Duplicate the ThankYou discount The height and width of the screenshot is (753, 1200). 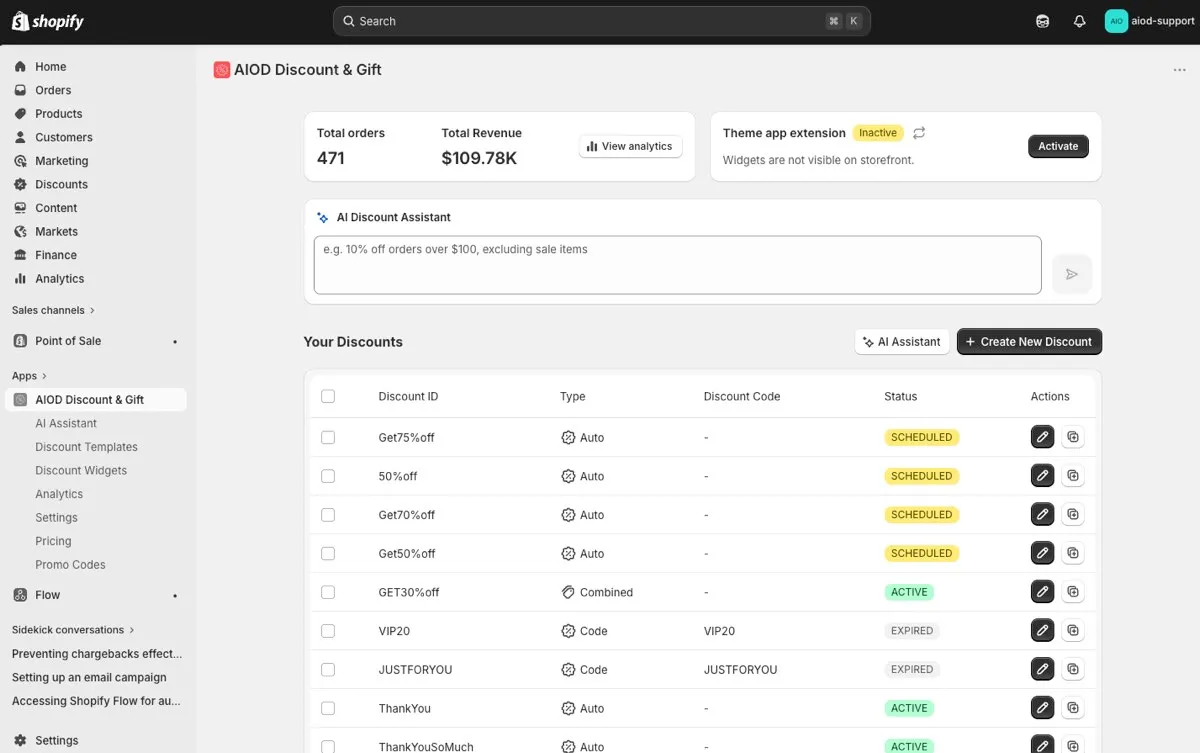(1073, 708)
